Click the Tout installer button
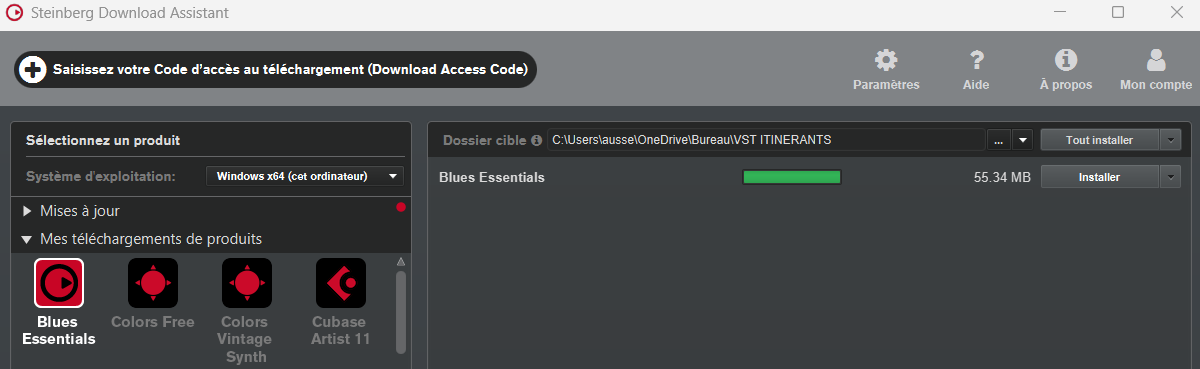 click(x=1100, y=140)
